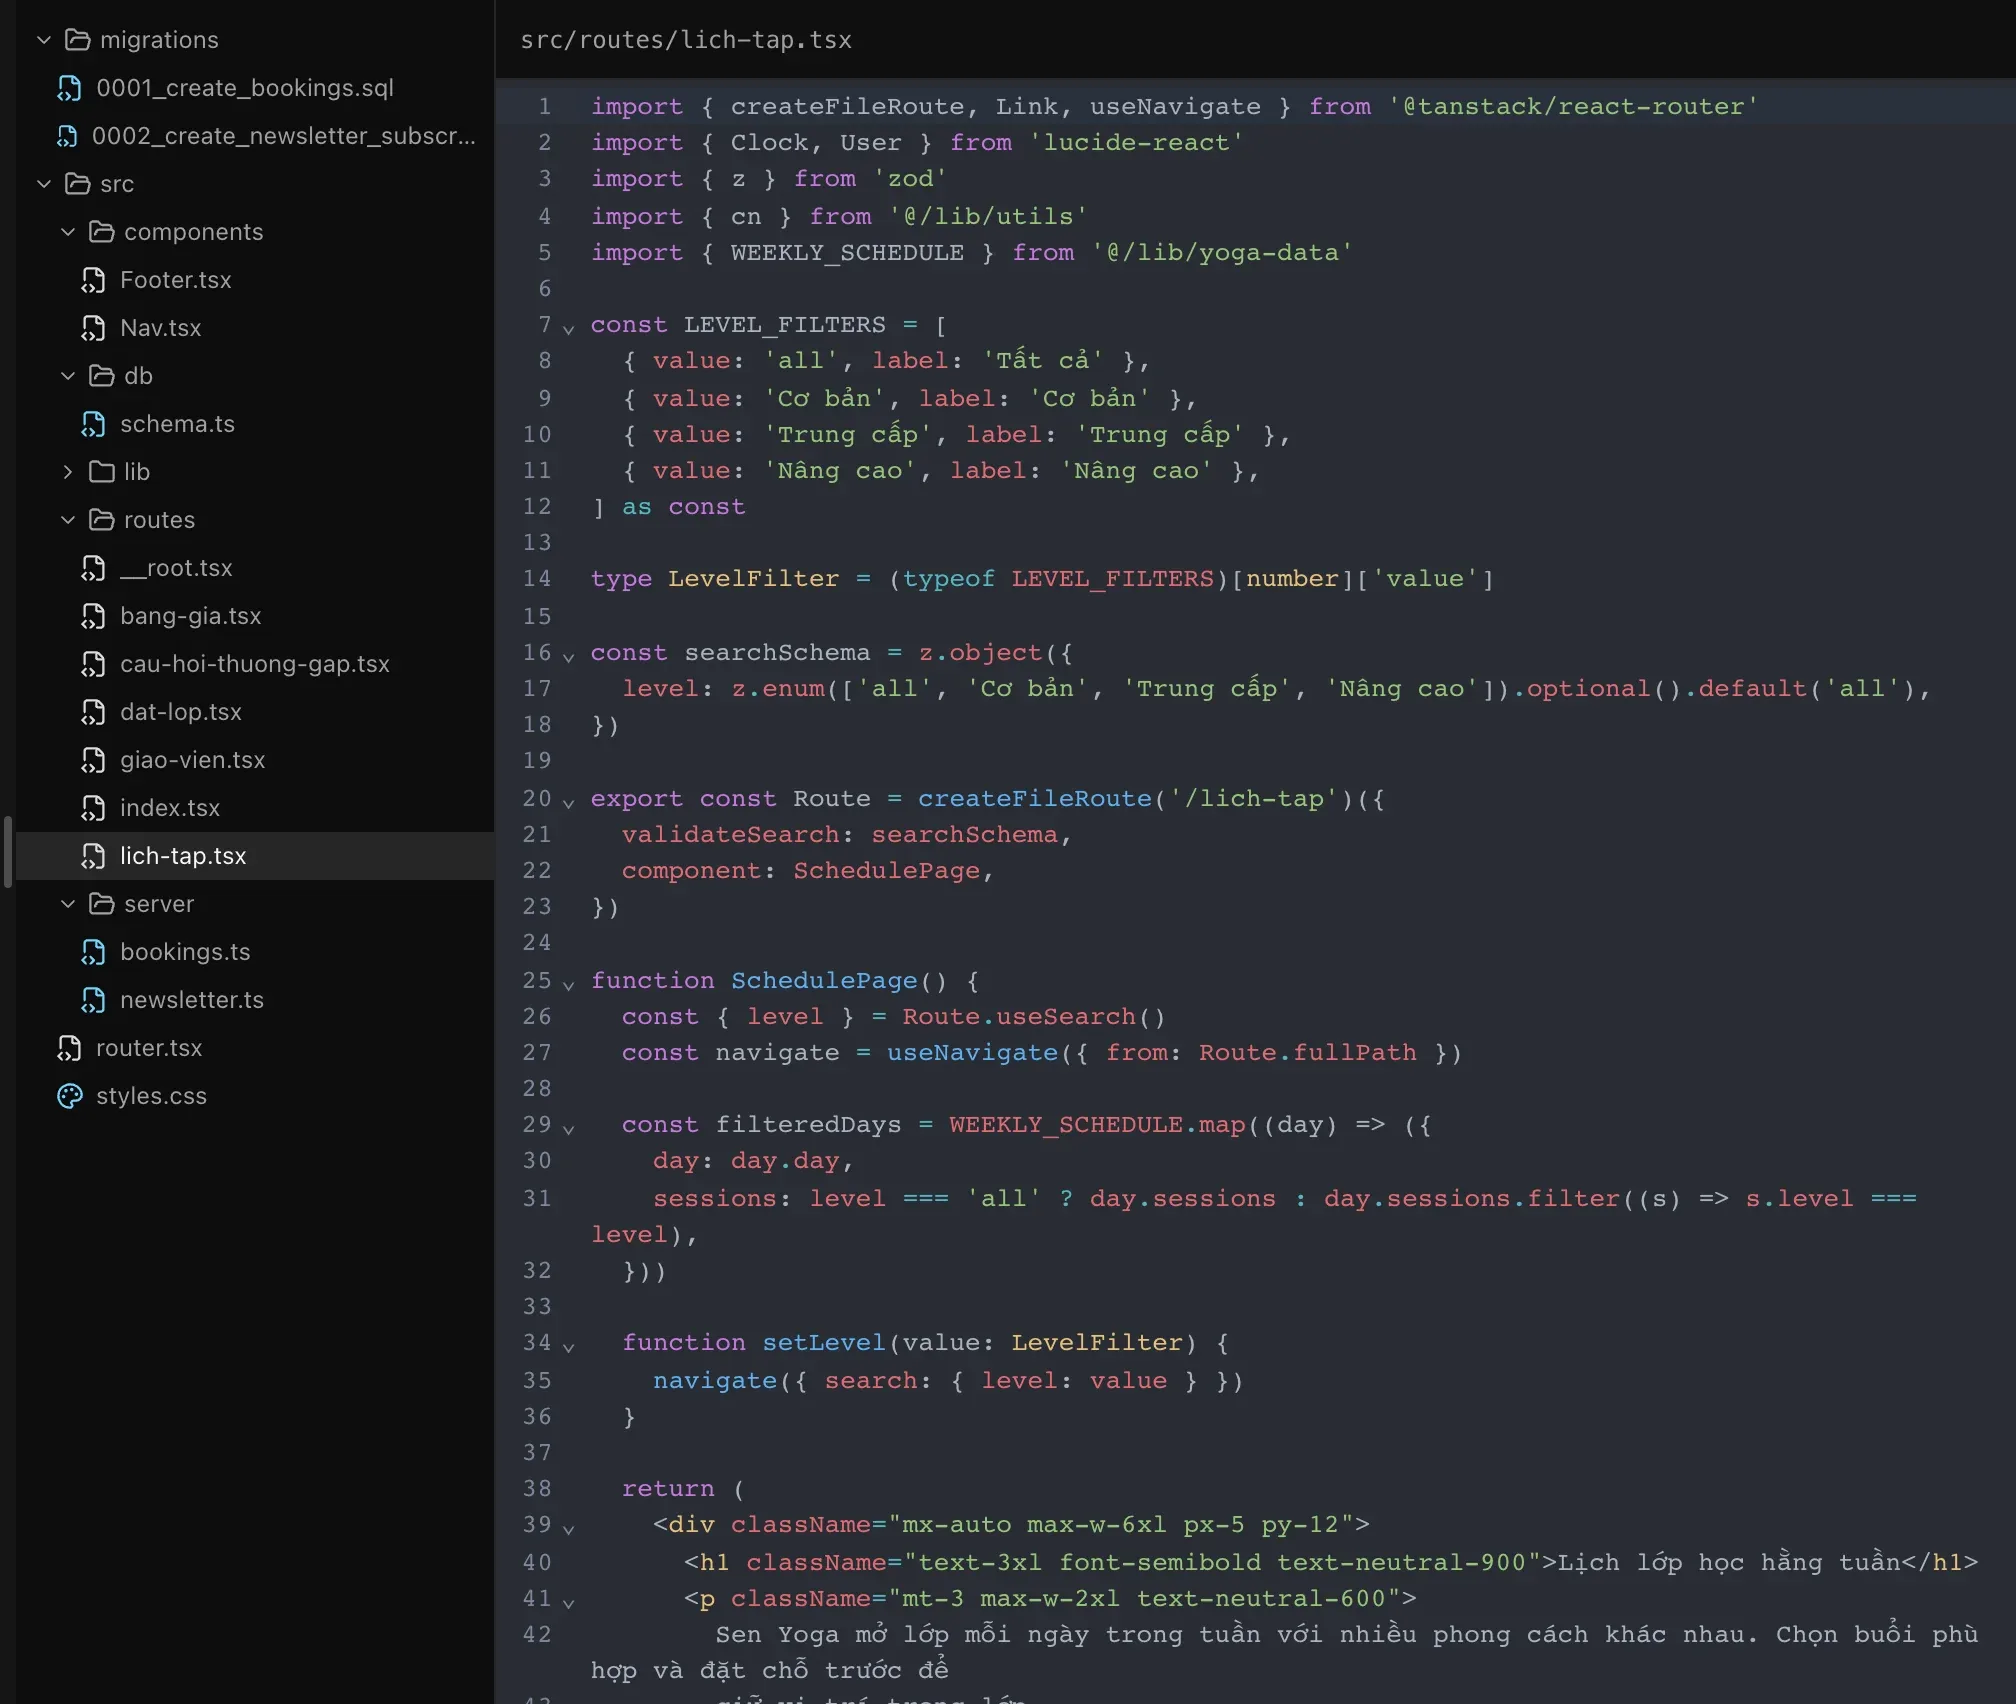
Task: Click the file icon next to index.tsx
Action: click(x=93, y=808)
